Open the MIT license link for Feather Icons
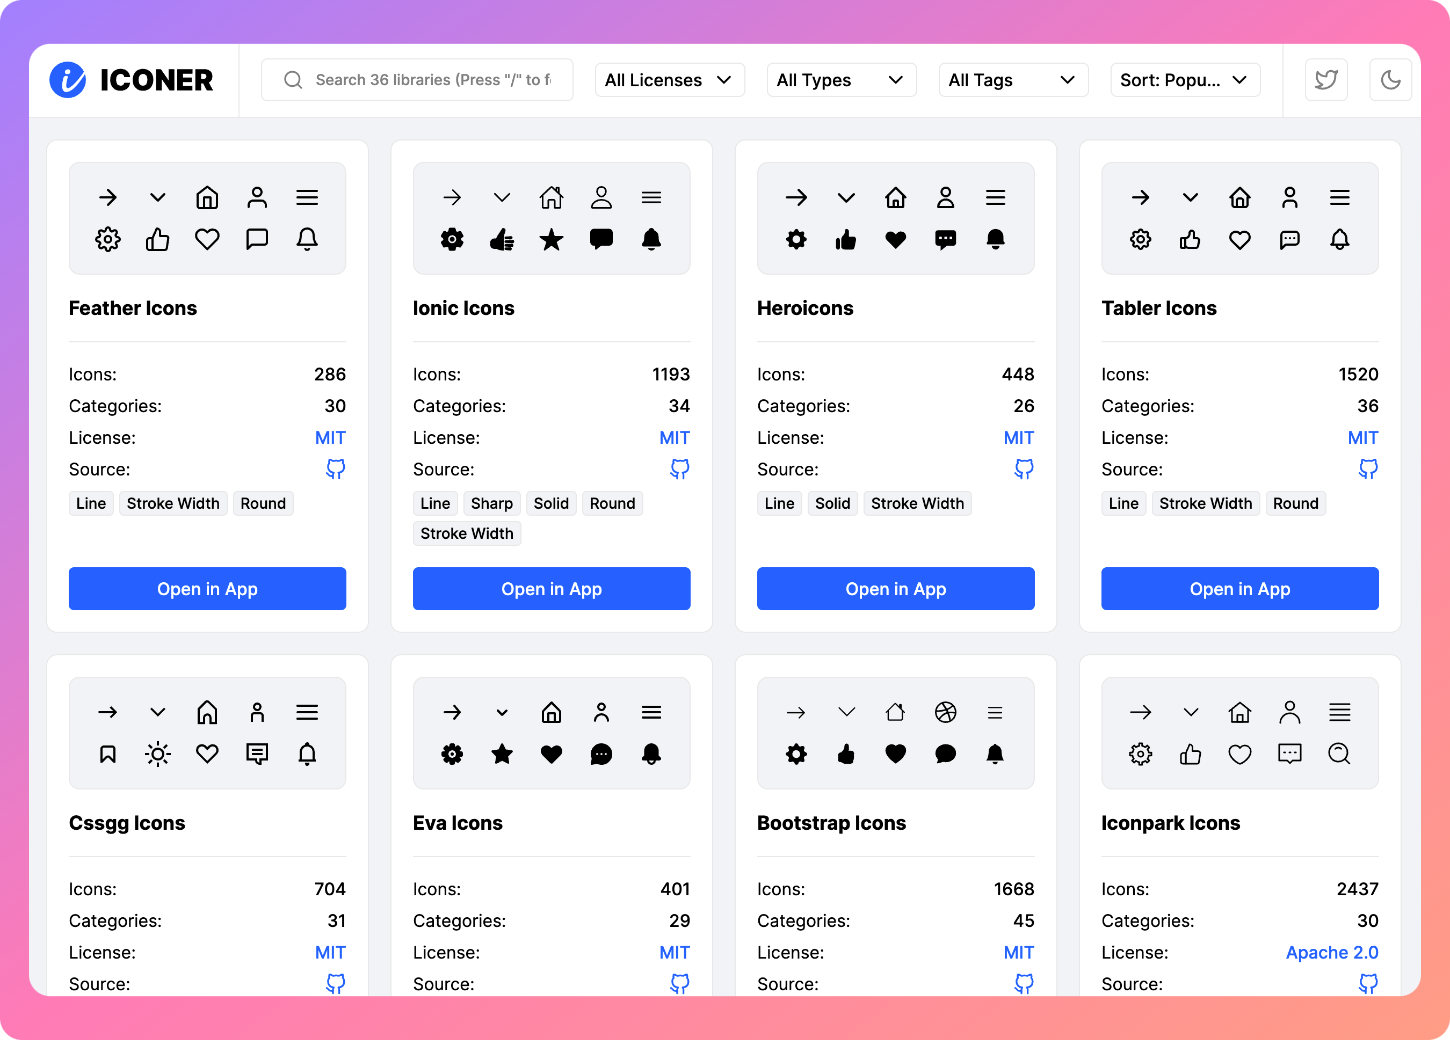This screenshot has height=1040, width=1450. coord(330,438)
